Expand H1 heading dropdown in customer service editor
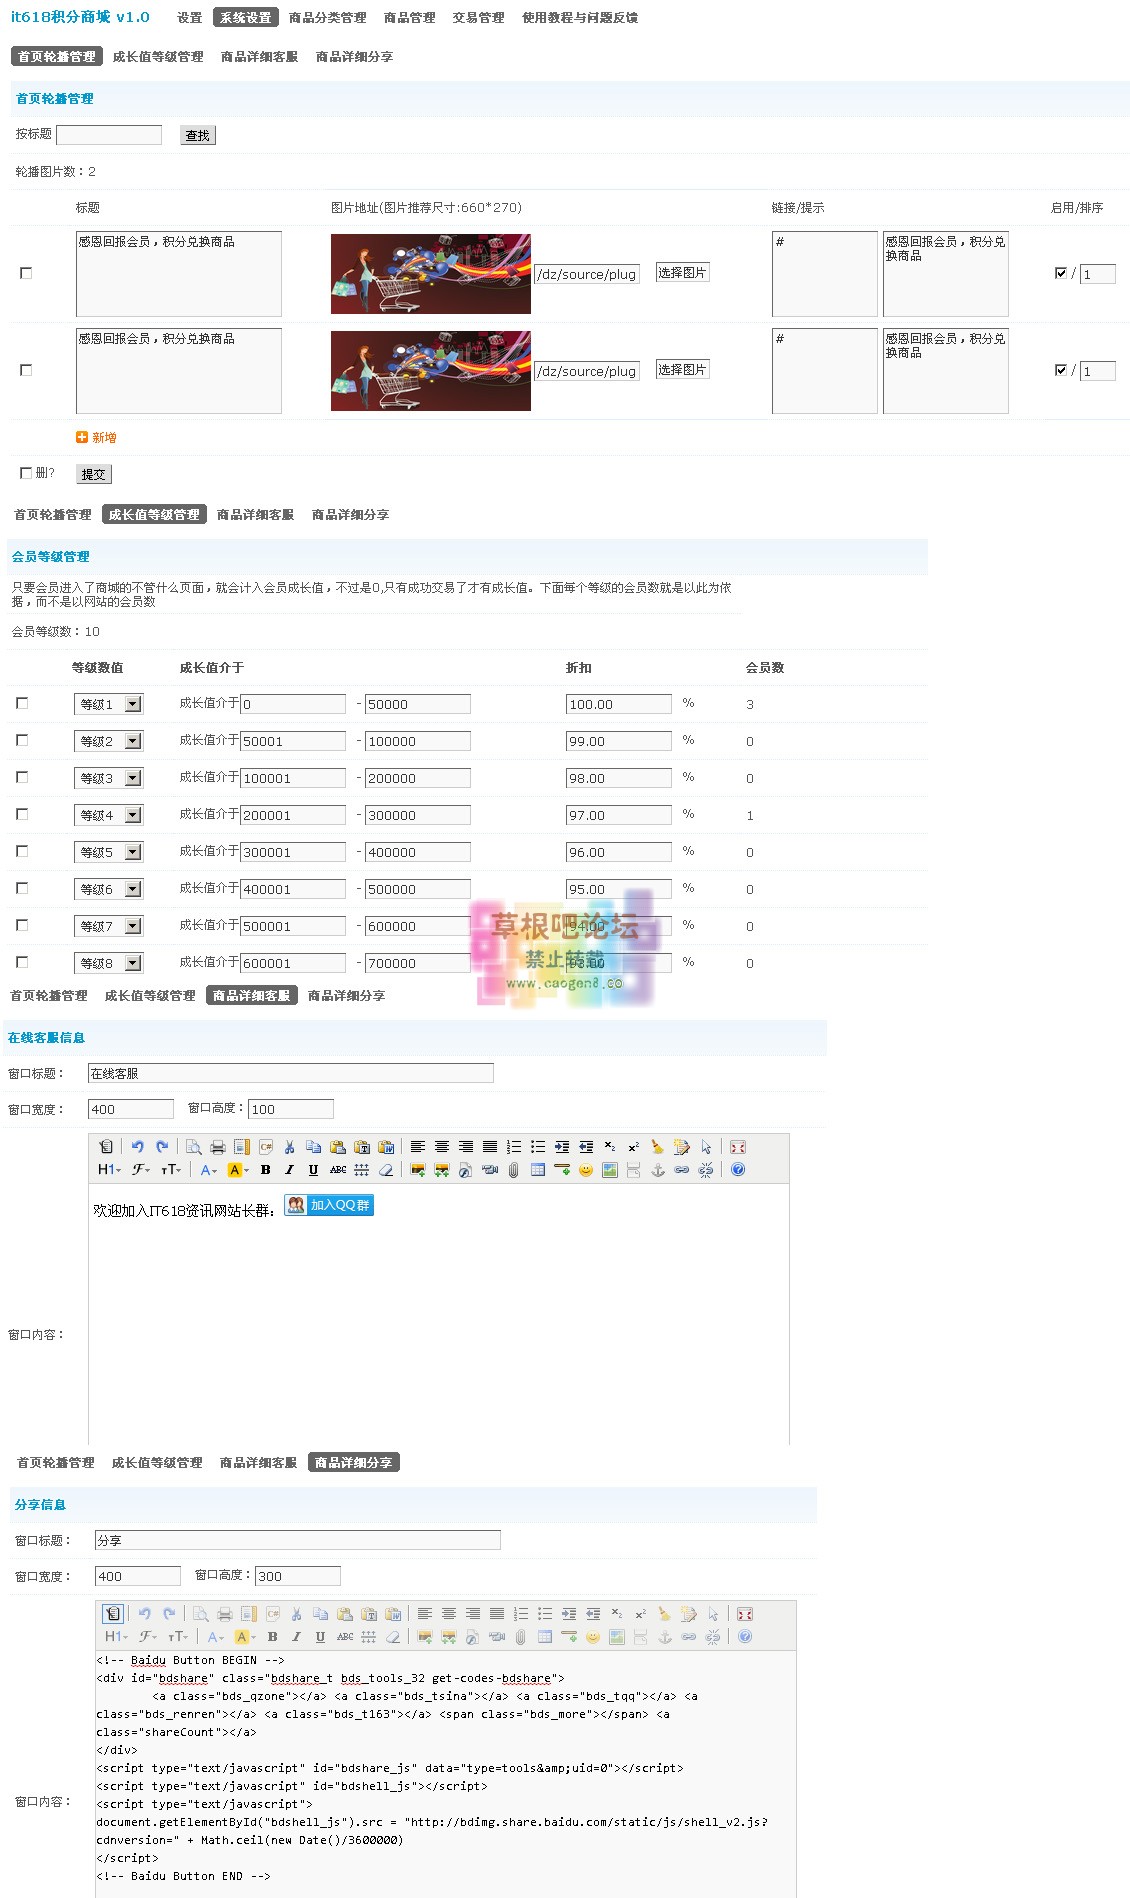 click(109, 1170)
